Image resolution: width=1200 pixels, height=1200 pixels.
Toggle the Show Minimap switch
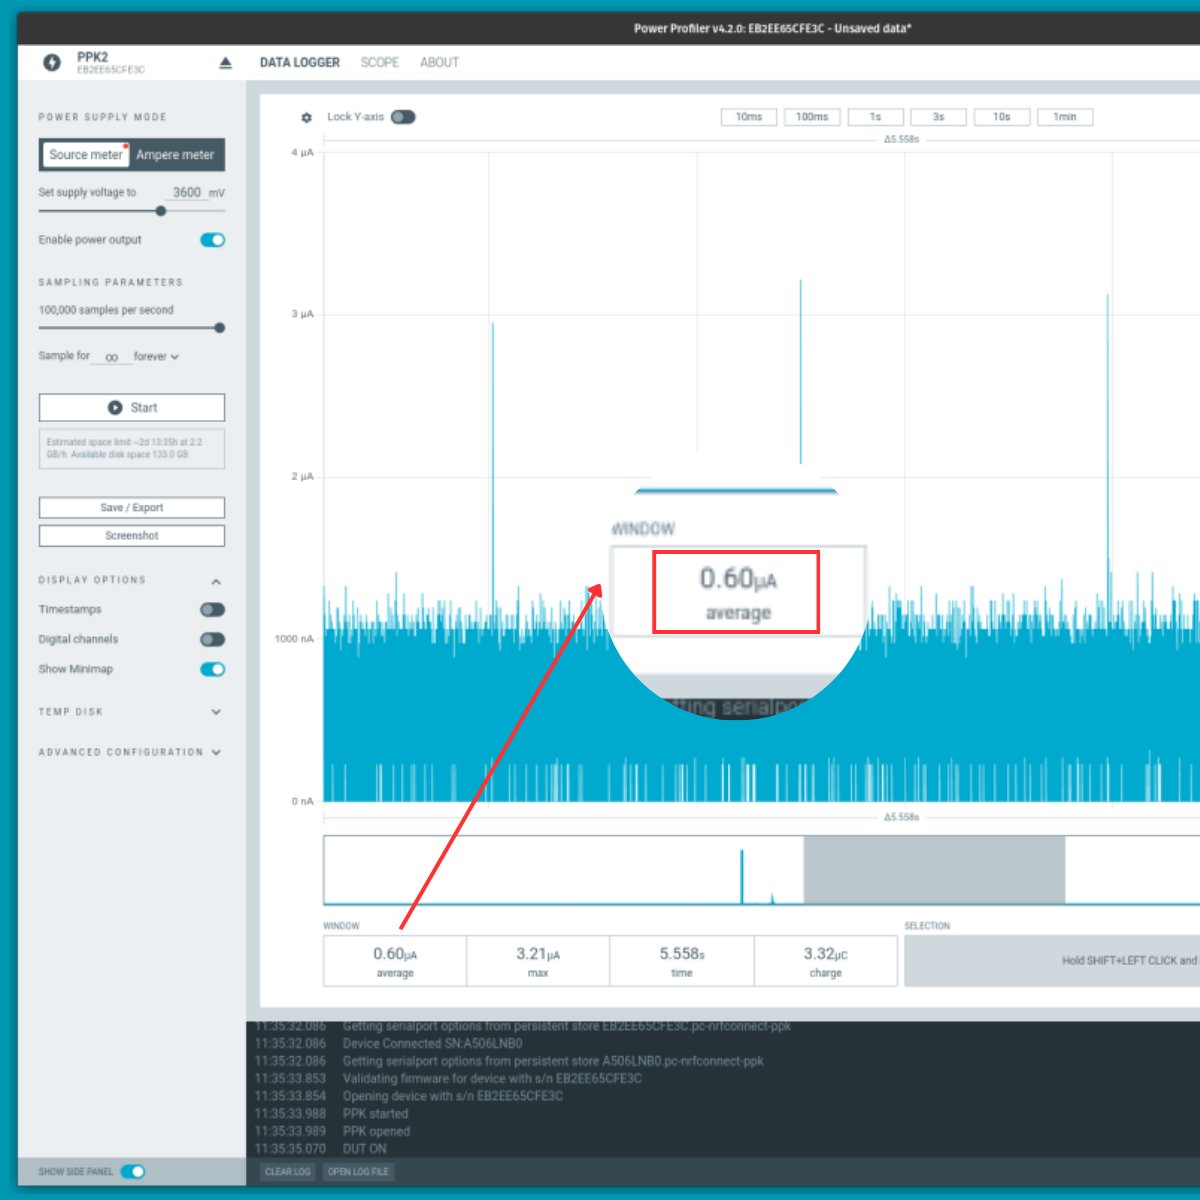pos(213,670)
